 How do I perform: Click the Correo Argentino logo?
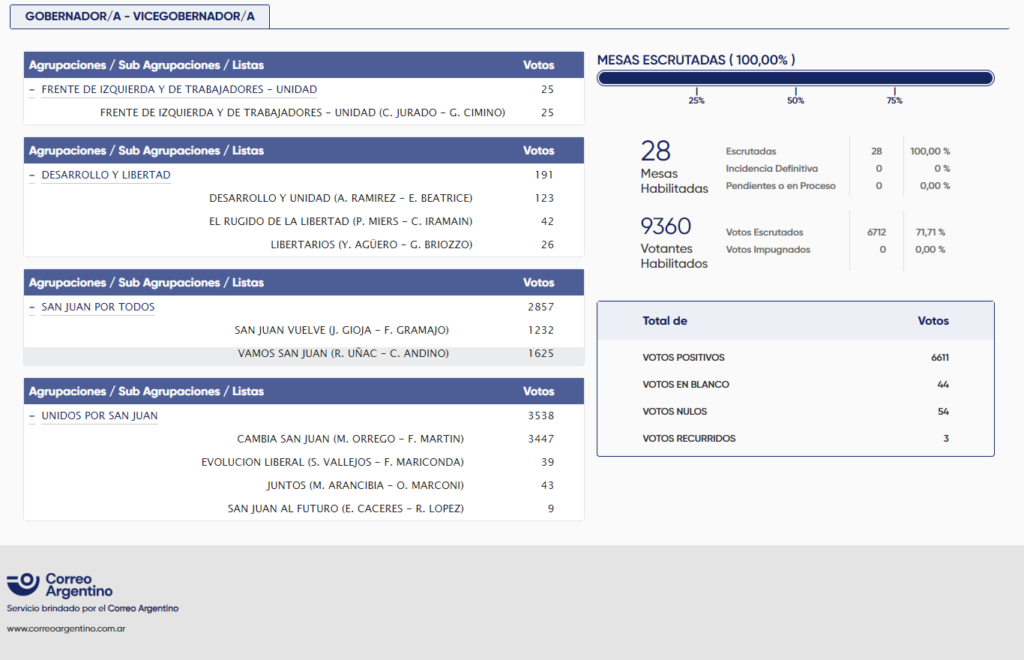click(60, 585)
